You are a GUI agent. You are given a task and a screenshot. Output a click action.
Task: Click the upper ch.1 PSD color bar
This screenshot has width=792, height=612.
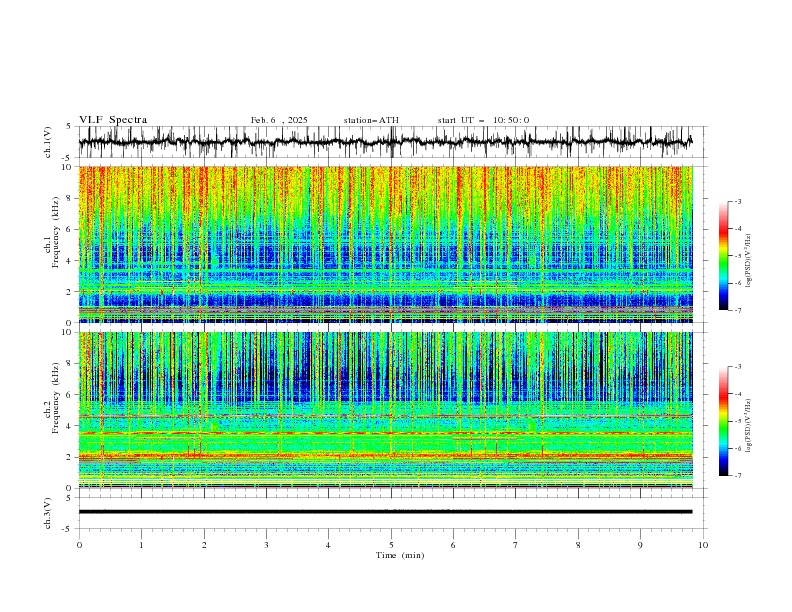point(723,256)
